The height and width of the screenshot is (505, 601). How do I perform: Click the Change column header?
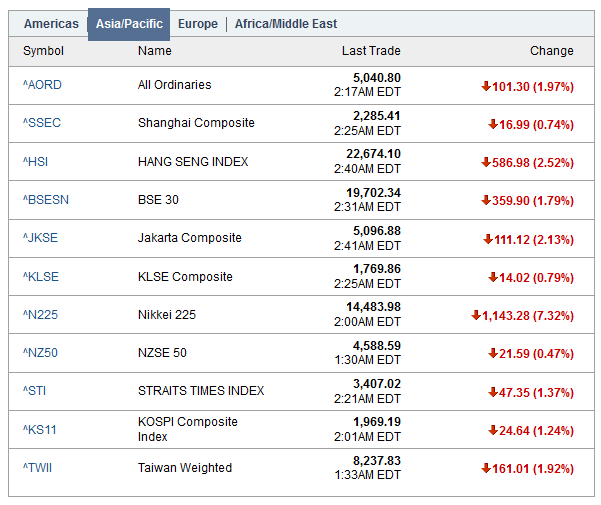(x=551, y=51)
